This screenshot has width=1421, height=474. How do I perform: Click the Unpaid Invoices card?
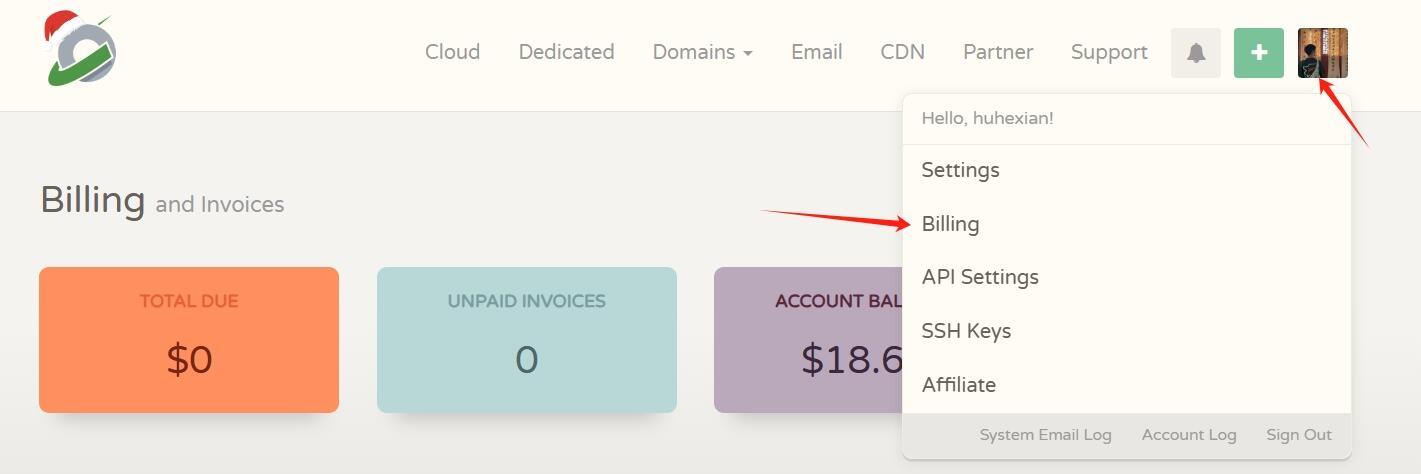(x=526, y=340)
